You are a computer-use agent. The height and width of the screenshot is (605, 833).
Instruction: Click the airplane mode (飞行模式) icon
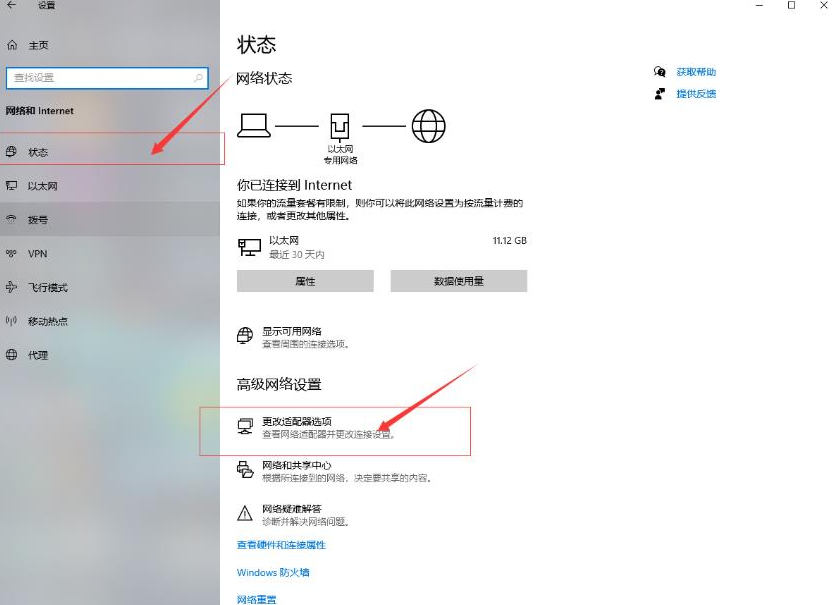coord(12,288)
